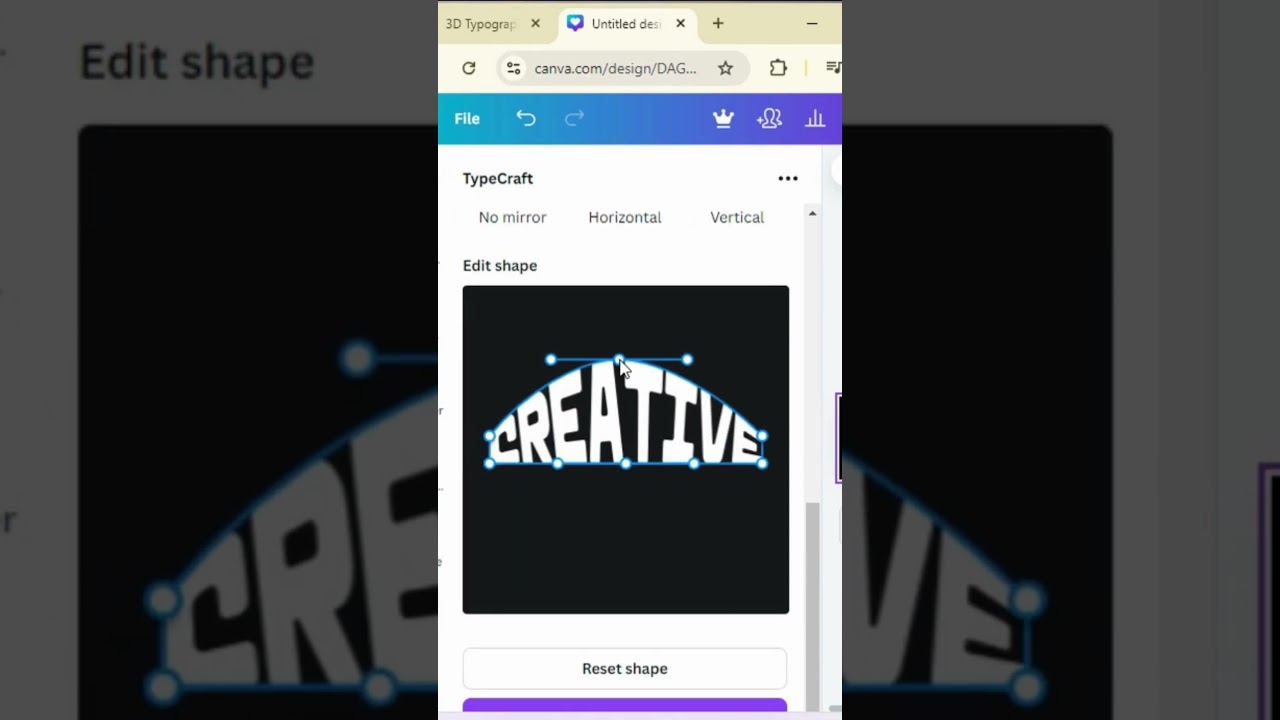Switch to the Untitled design tab
Screen dimensions: 1280x720
[625, 24]
